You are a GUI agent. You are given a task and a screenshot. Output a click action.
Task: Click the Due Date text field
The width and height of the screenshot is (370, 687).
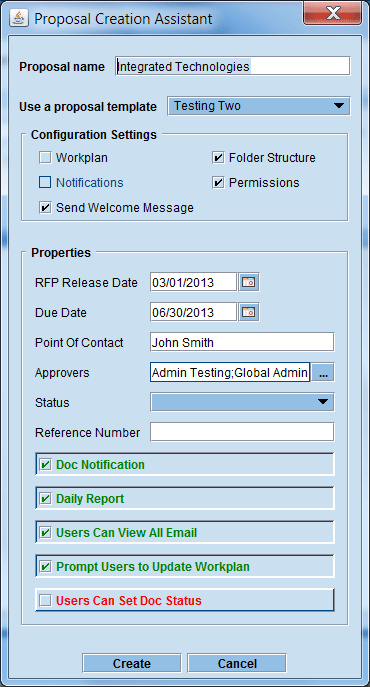tap(193, 312)
